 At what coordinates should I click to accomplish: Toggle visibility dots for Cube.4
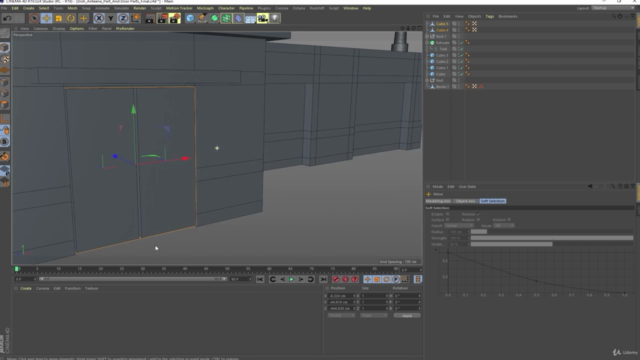pyautogui.click(x=458, y=30)
